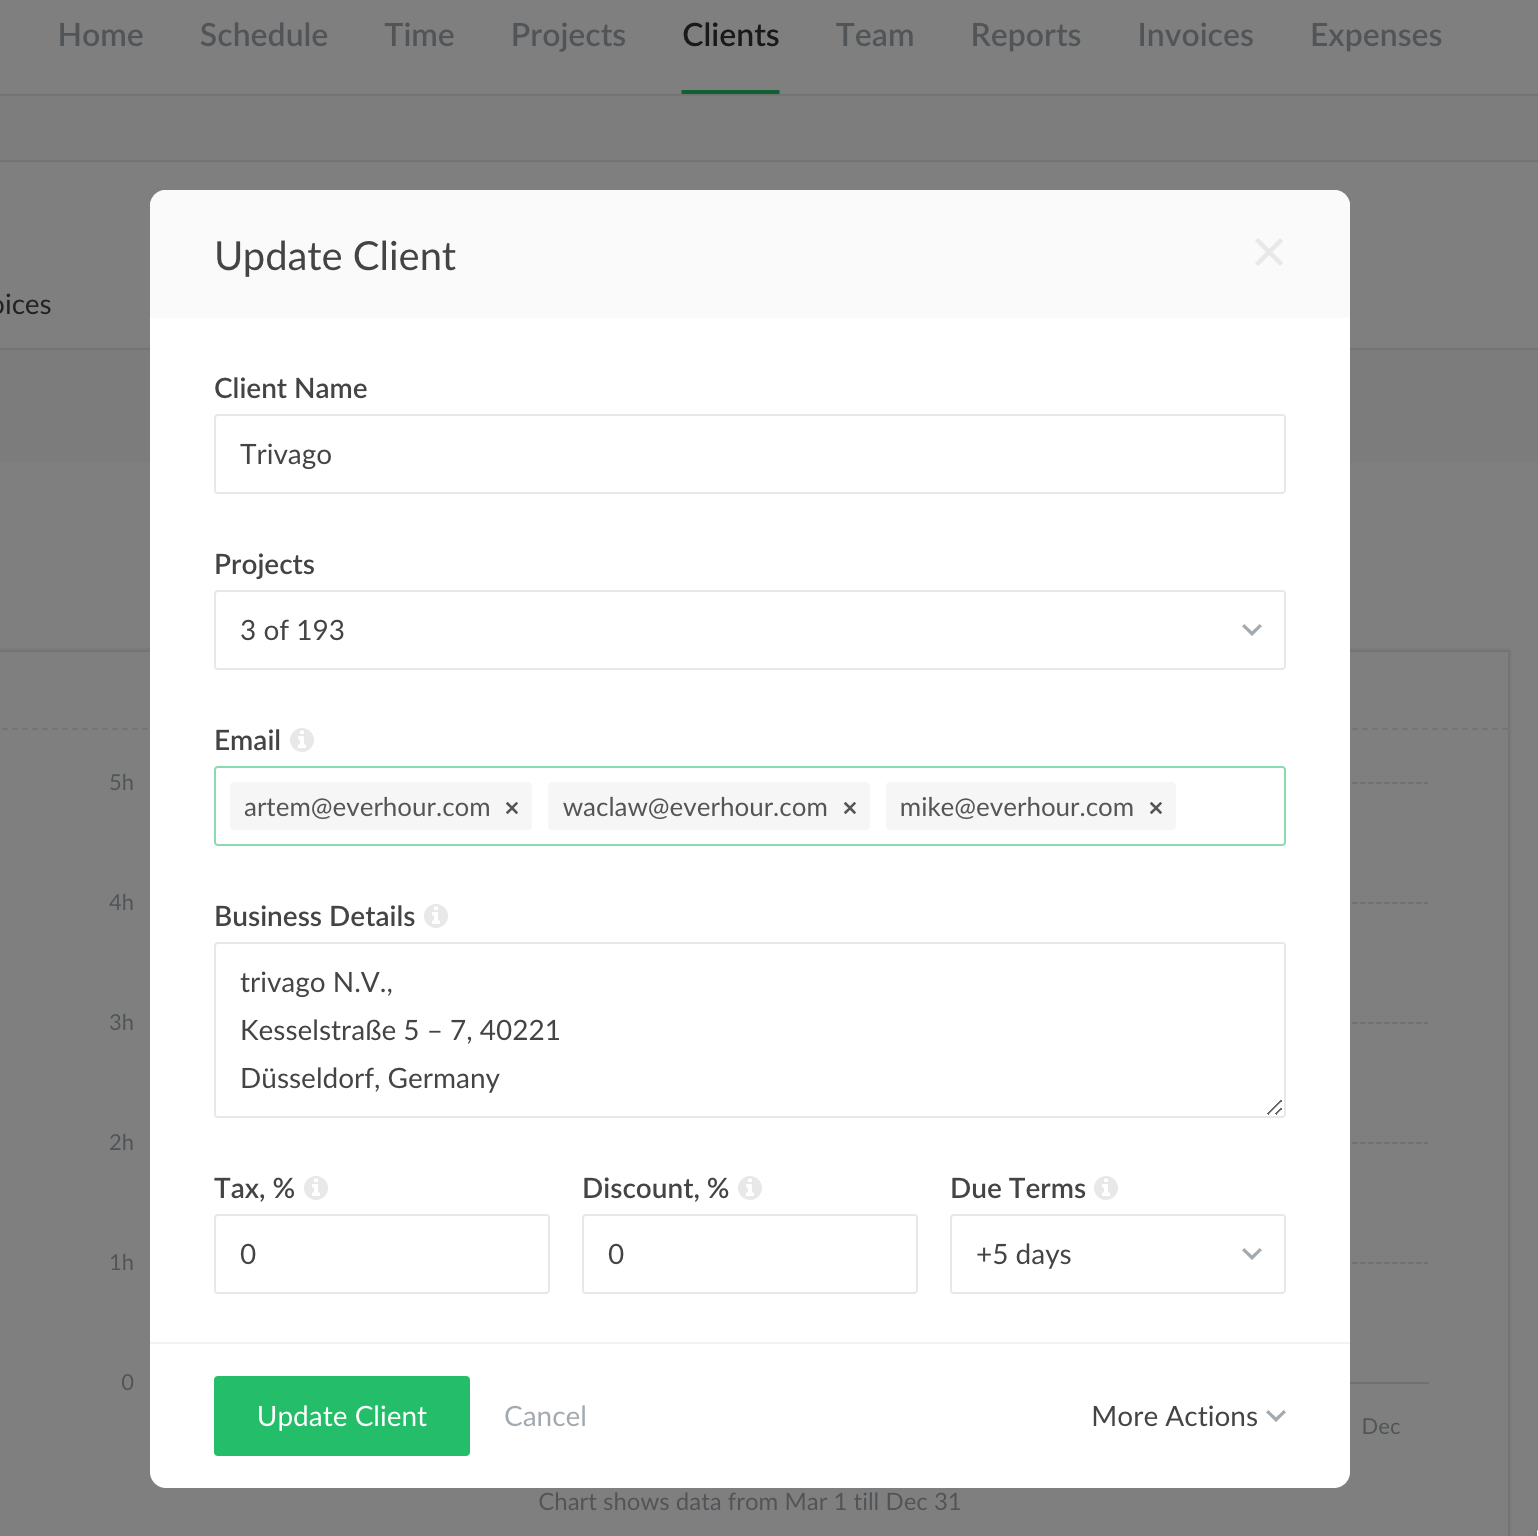
Task: Open the Reports tab
Action: [1025, 36]
